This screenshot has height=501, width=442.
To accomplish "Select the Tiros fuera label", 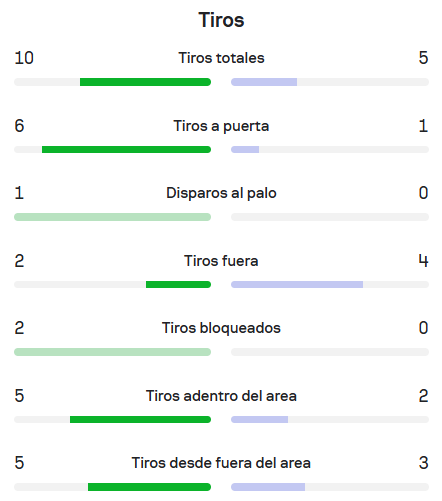I will click(x=221, y=261).
